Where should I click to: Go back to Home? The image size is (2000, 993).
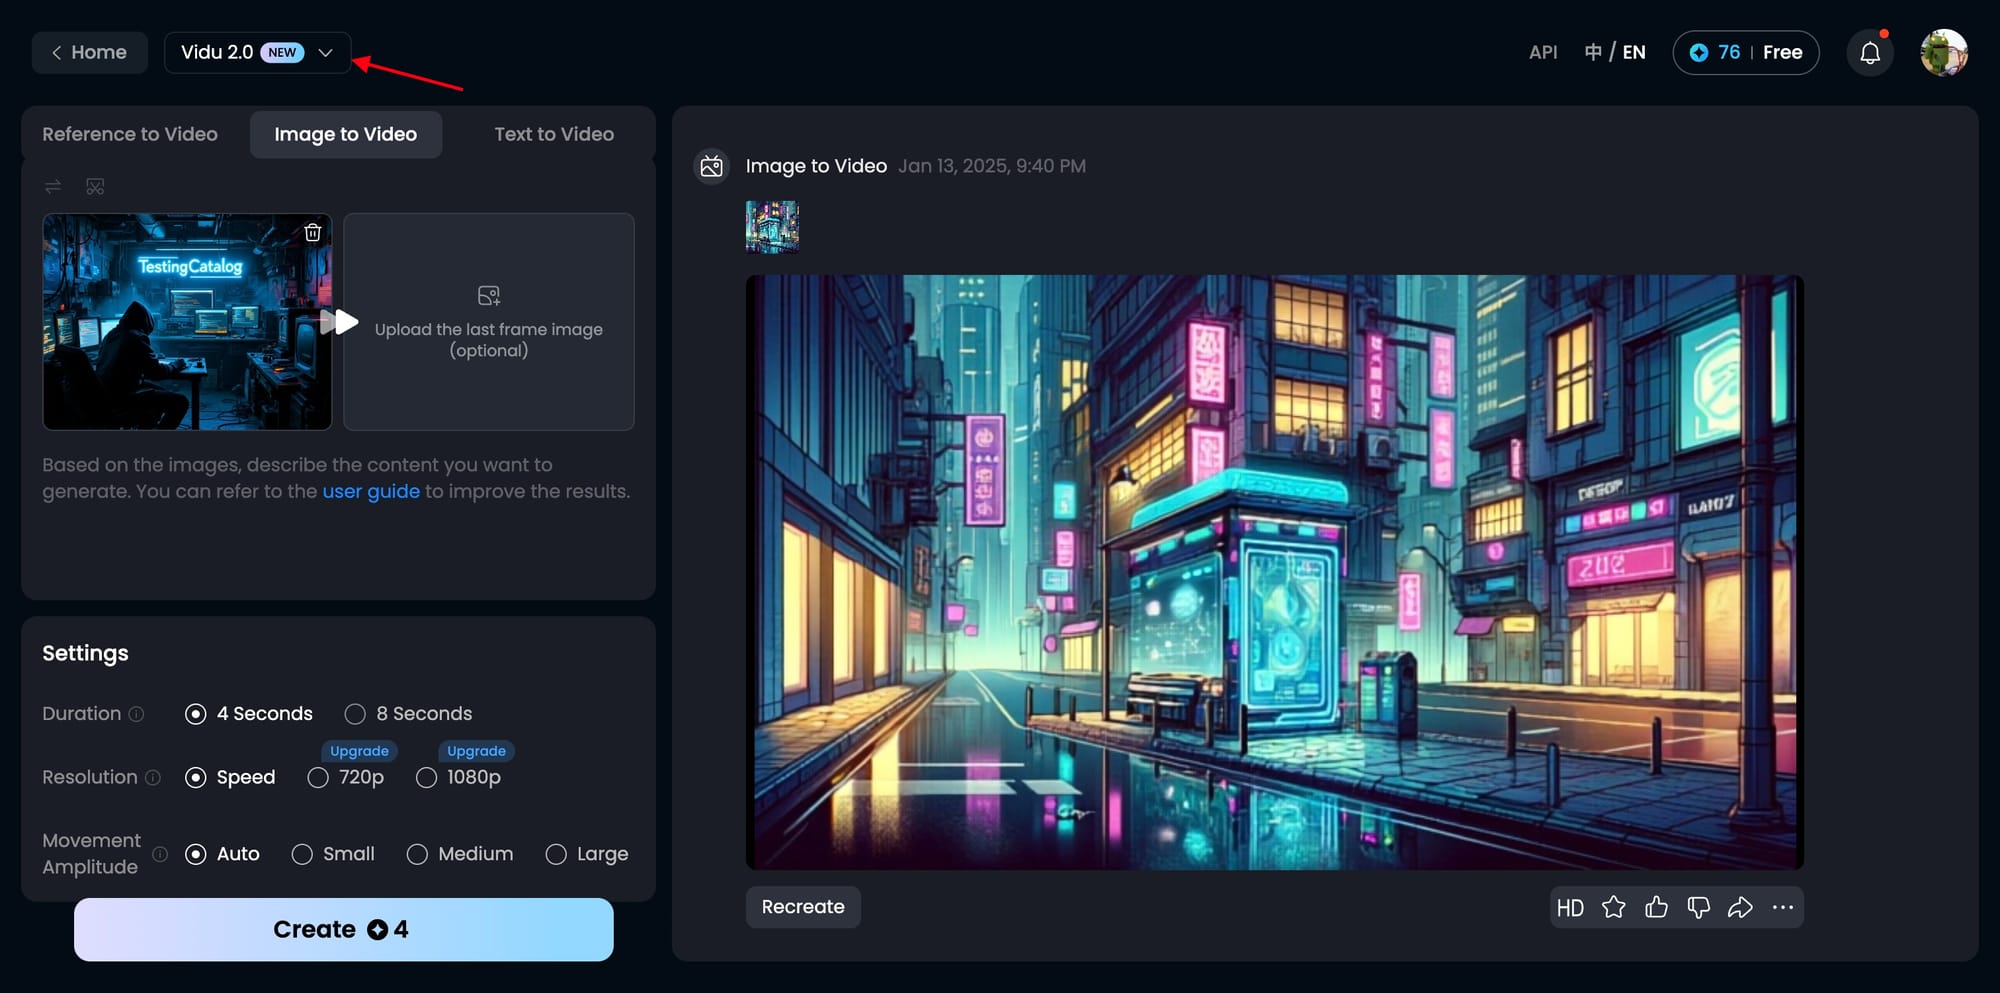click(x=89, y=52)
